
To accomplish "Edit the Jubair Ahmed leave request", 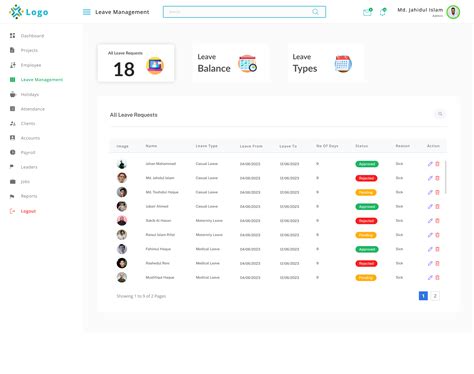I will tap(430, 206).
